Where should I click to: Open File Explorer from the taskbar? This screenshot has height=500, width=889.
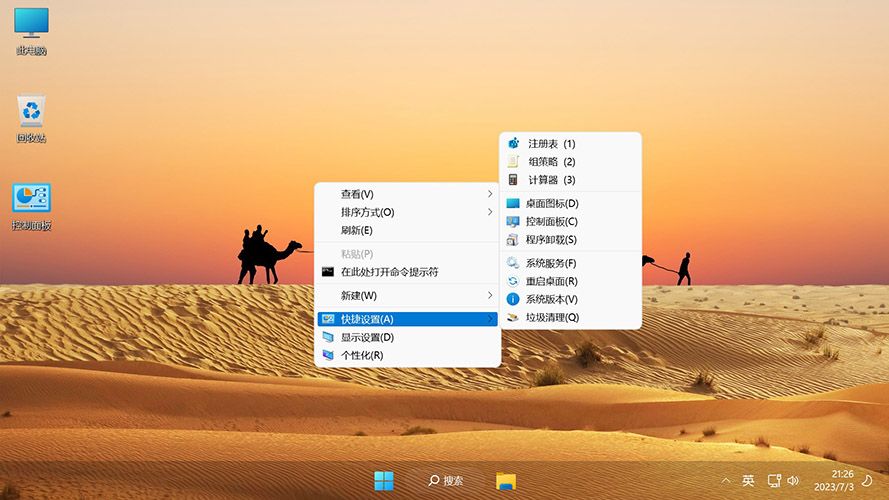tap(506, 481)
